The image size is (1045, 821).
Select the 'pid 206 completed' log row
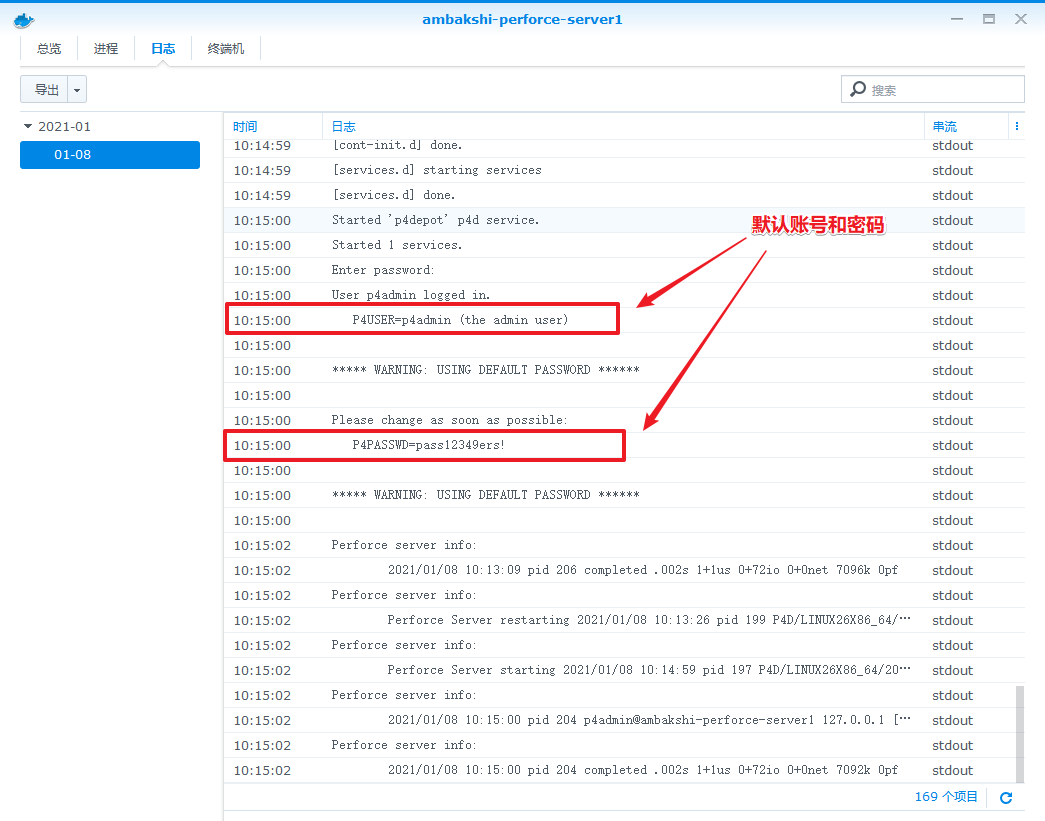click(624, 570)
